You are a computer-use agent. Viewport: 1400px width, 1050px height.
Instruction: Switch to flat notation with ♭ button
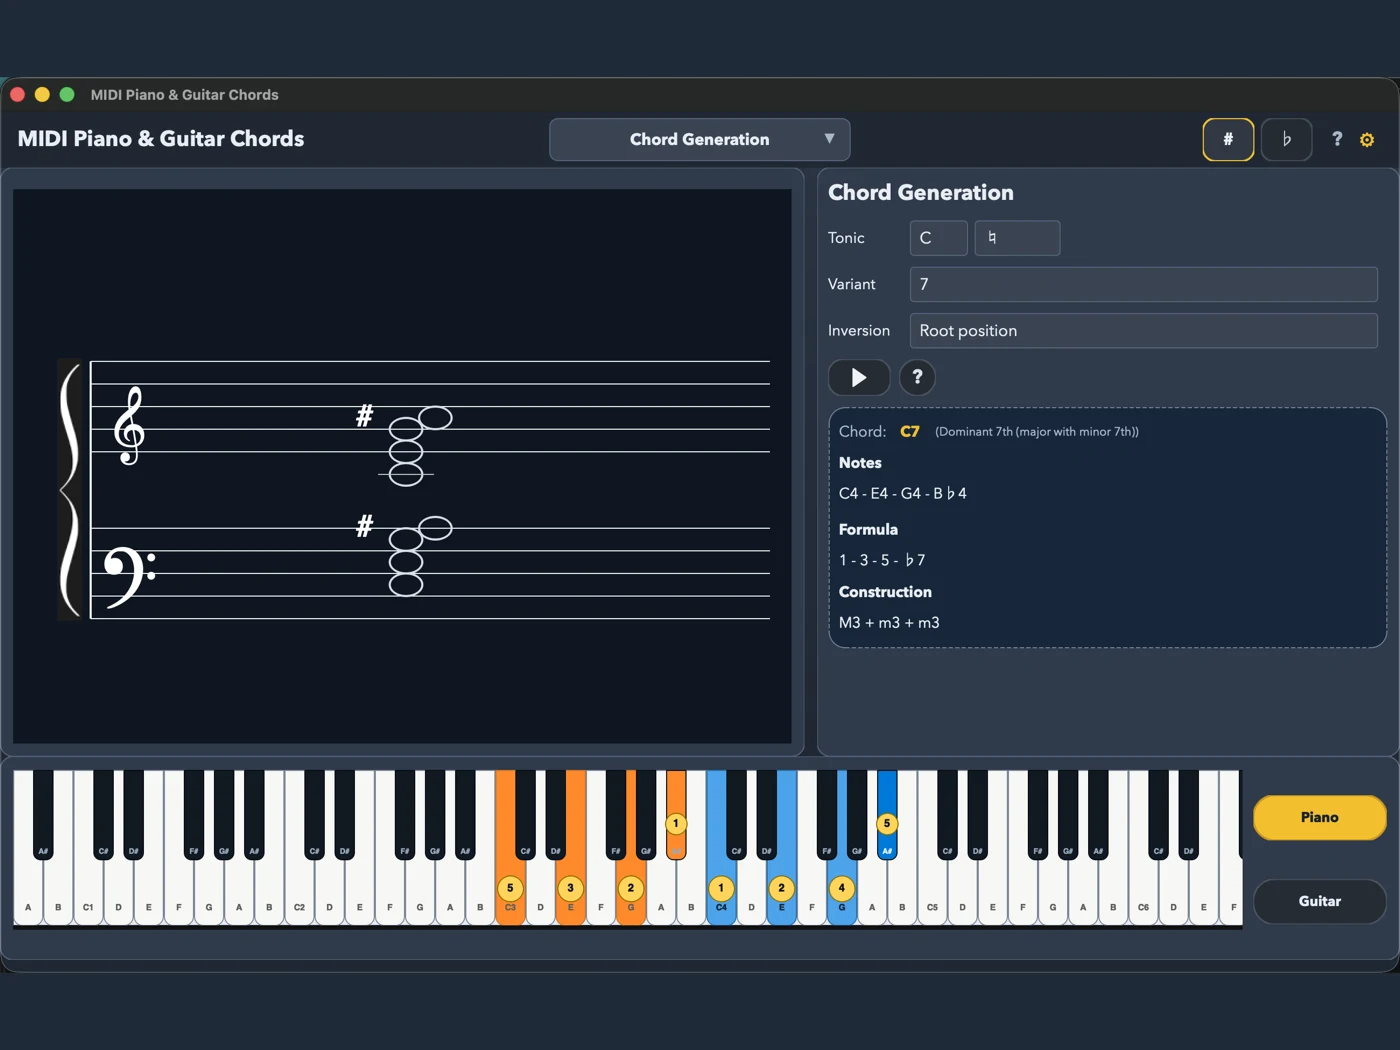(x=1286, y=139)
